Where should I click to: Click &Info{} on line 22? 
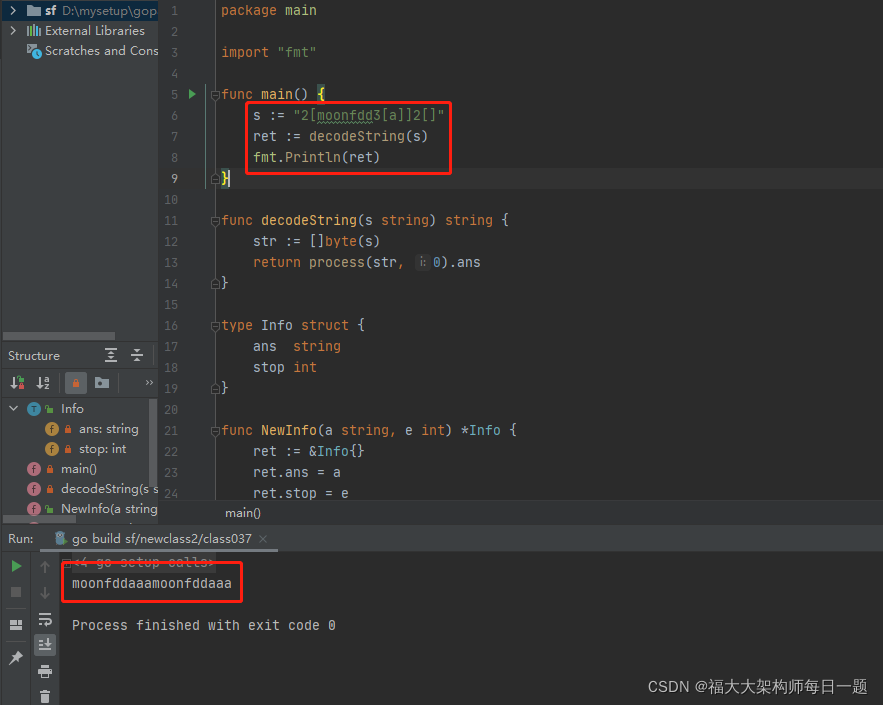pos(336,452)
